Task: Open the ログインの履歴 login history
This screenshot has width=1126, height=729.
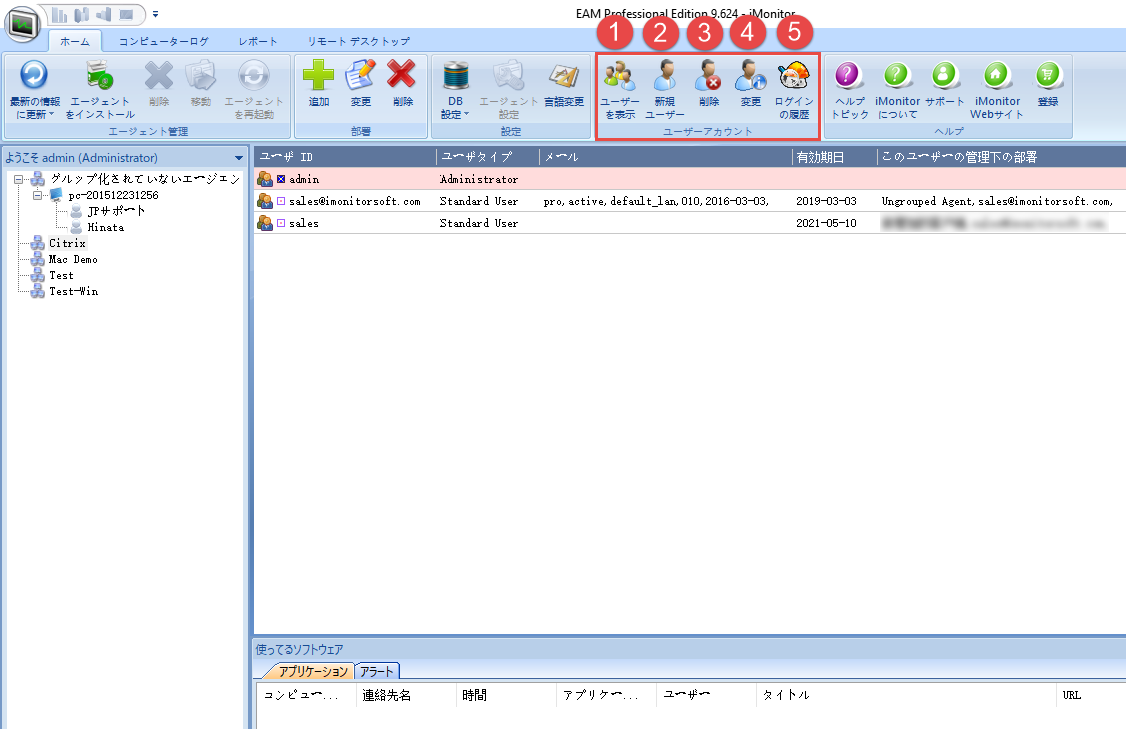Action: pyautogui.click(x=794, y=75)
